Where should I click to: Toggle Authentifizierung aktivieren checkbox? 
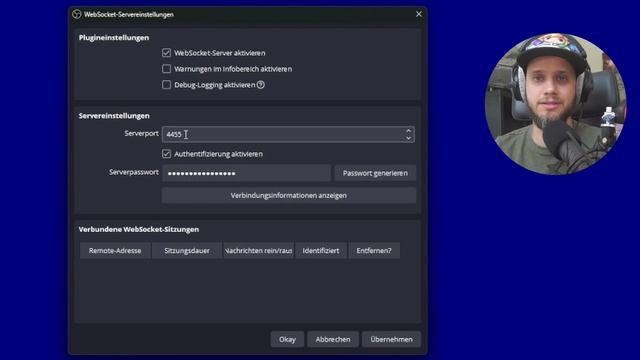pos(166,153)
